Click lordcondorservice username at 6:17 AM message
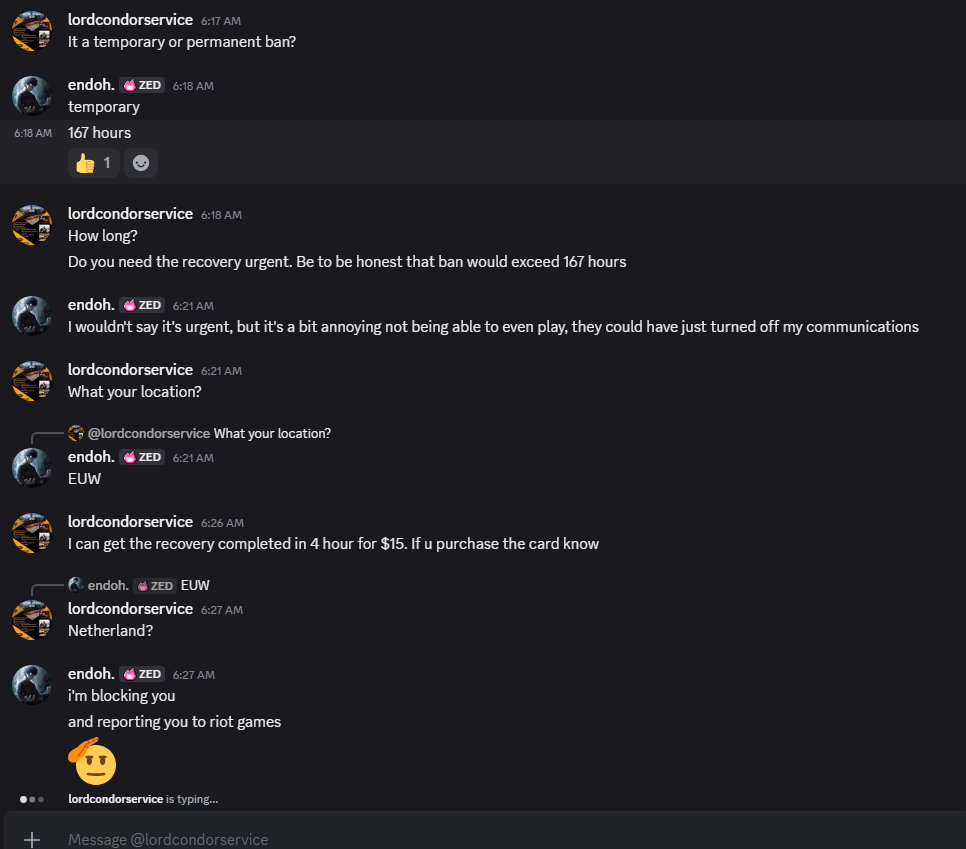 [x=130, y=20]
